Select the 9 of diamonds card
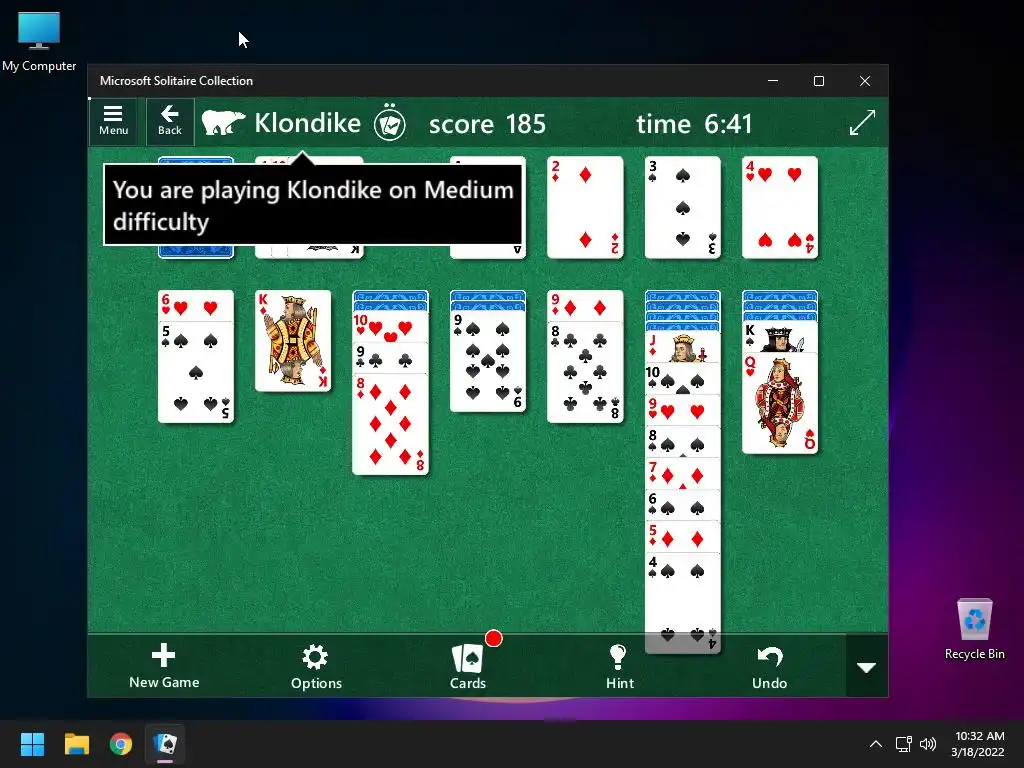The height and width of the screenshot is (768, 1024). (585, 306)
